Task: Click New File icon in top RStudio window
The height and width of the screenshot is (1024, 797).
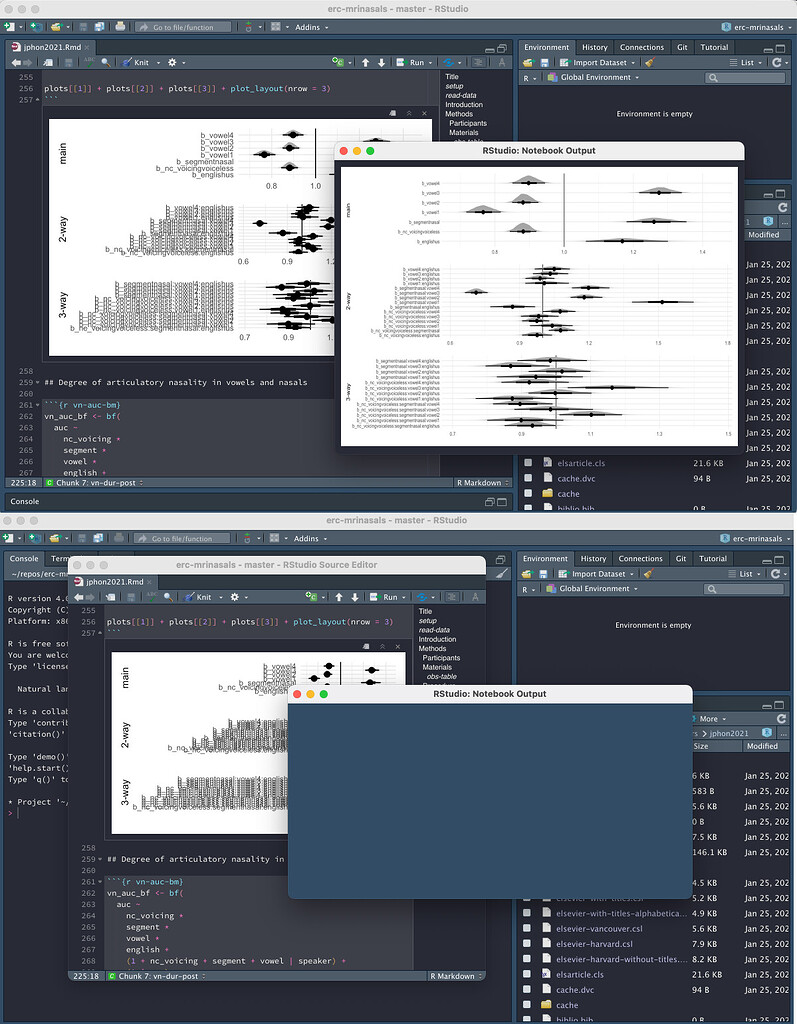Action: pos(9,27)
